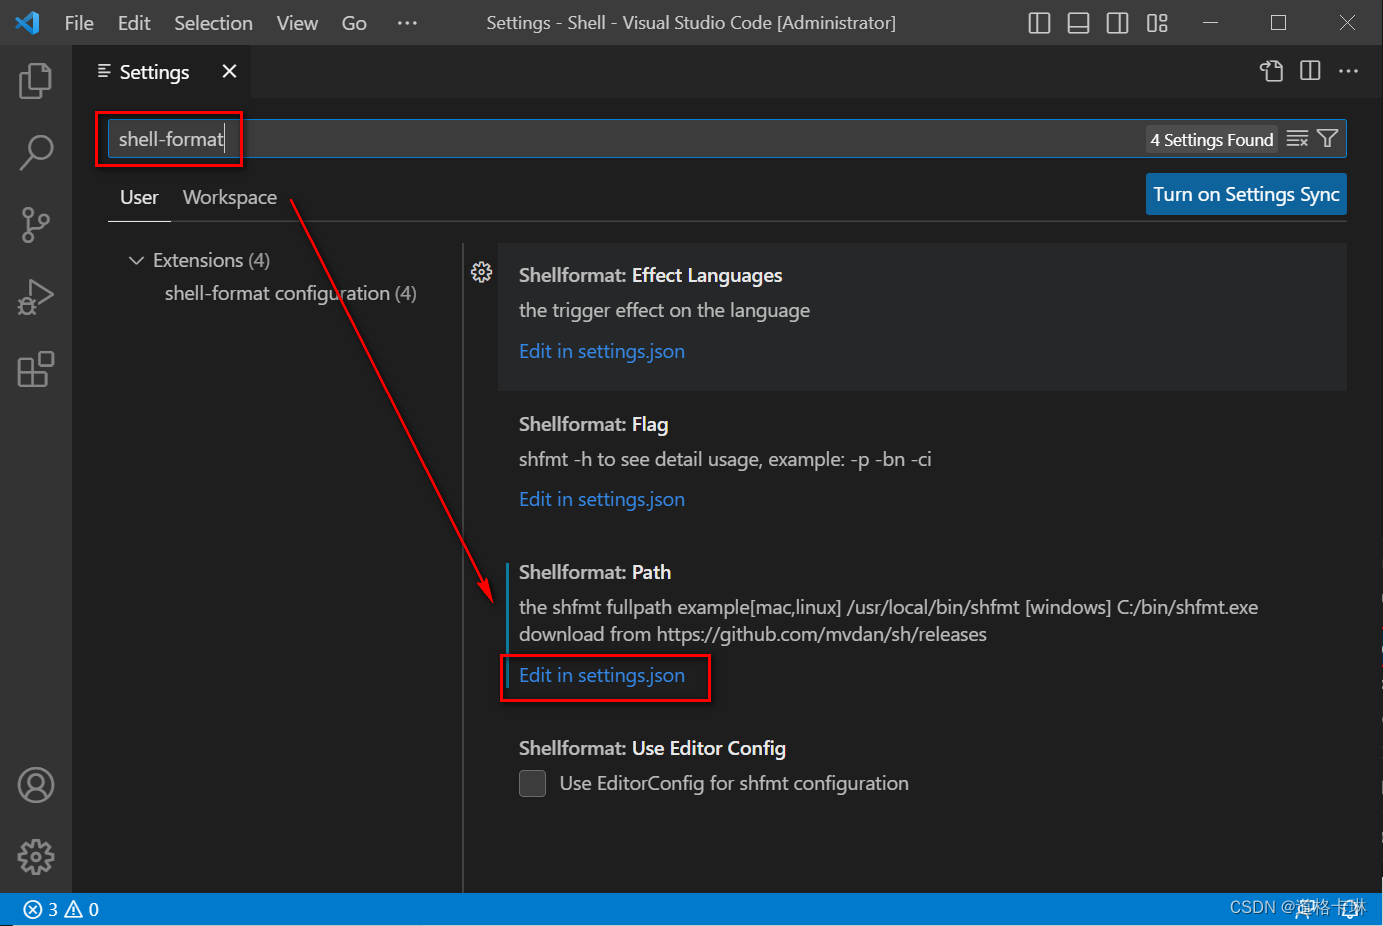The width and height of the screenshot is (1383, 926).
Task: Select shell-format configuration (4) tree item
Action: (290, 293)
